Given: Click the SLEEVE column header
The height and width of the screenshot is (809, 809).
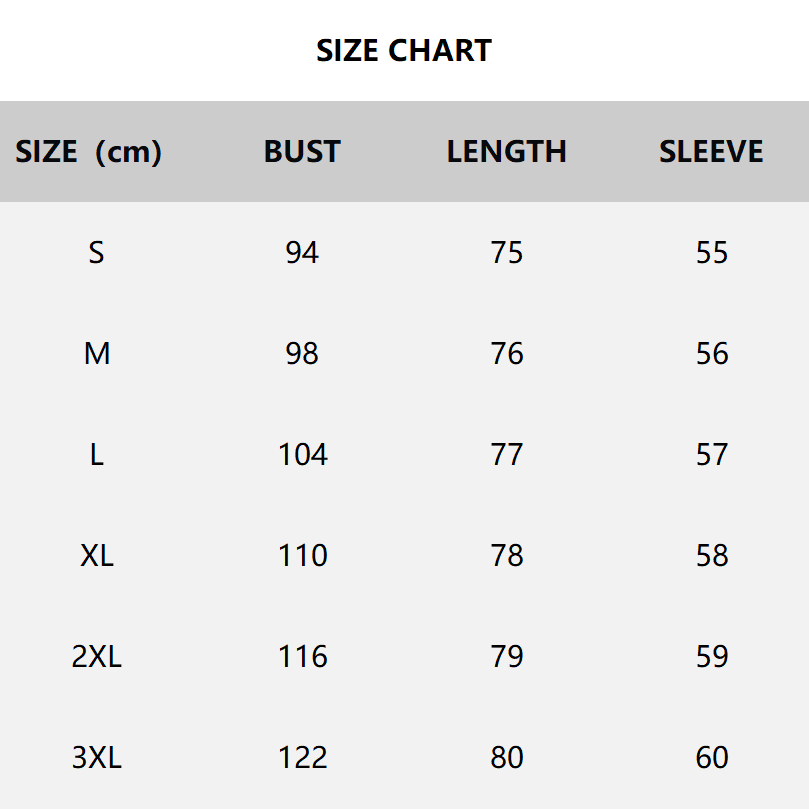Looking at the screenshot, I should pos(711,152).
